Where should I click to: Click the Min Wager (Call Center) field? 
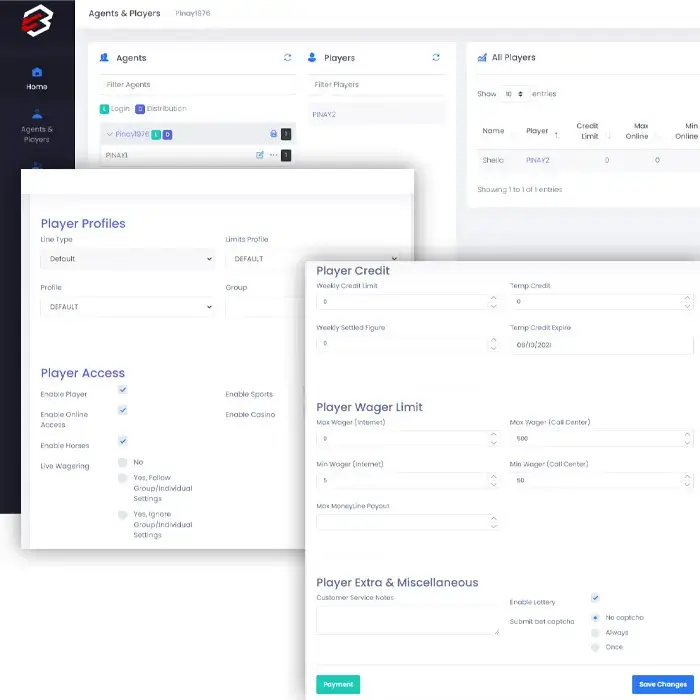point(601,480)
